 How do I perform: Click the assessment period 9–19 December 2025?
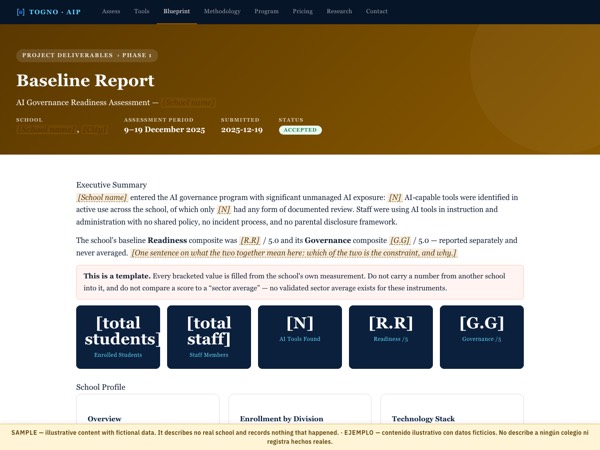(164, 130)
